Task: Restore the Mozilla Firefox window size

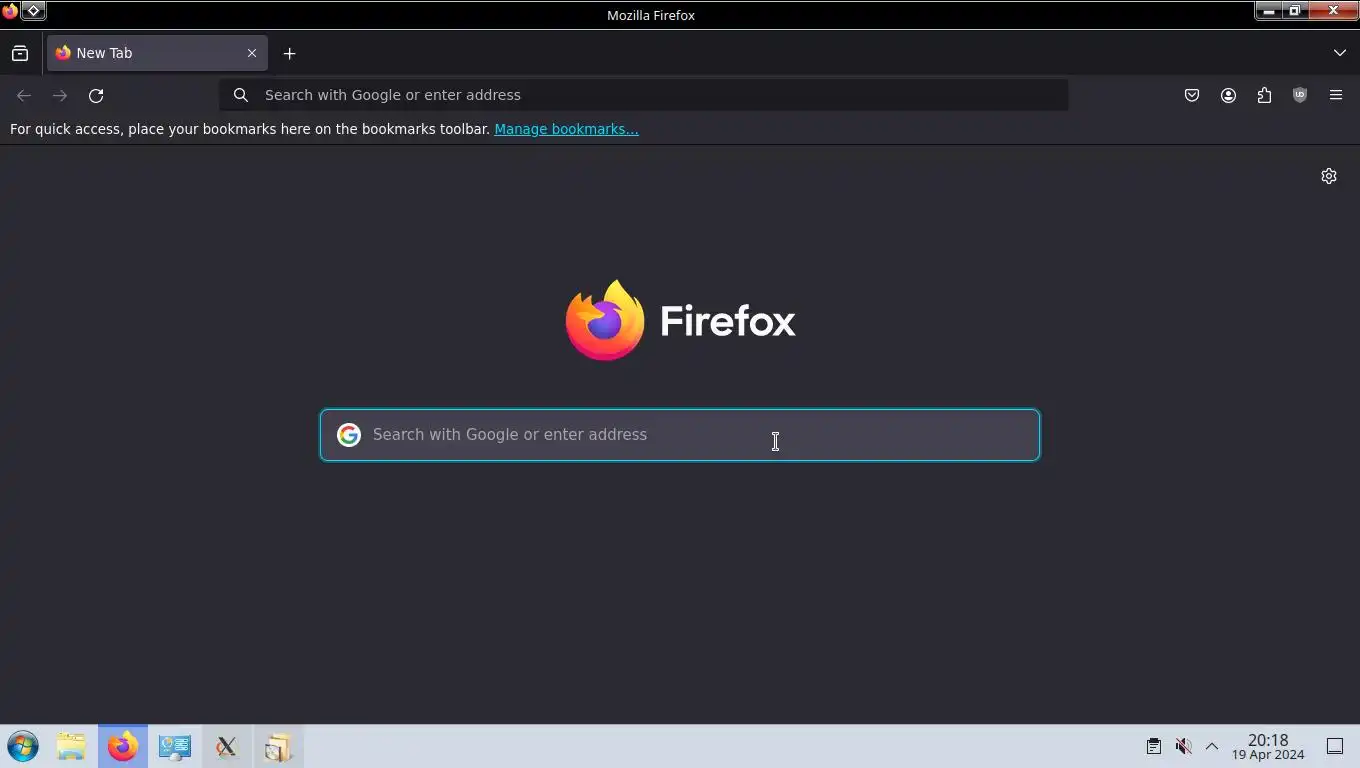Action: (1295, 11)
